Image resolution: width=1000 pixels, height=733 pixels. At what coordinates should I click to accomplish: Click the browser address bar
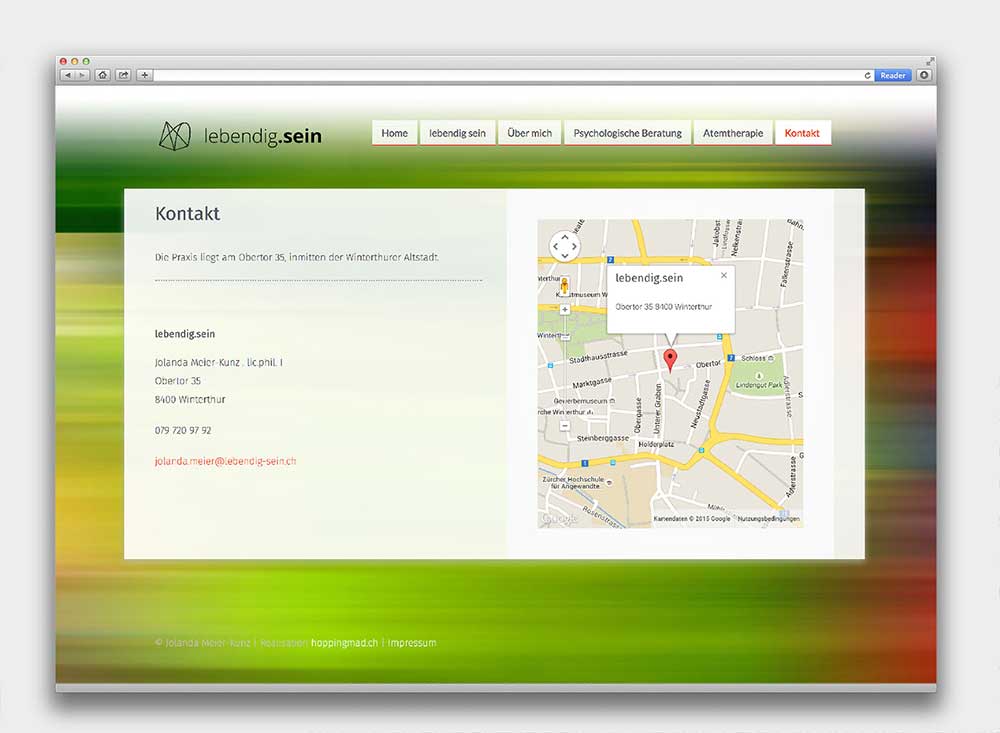pos(508,75)
